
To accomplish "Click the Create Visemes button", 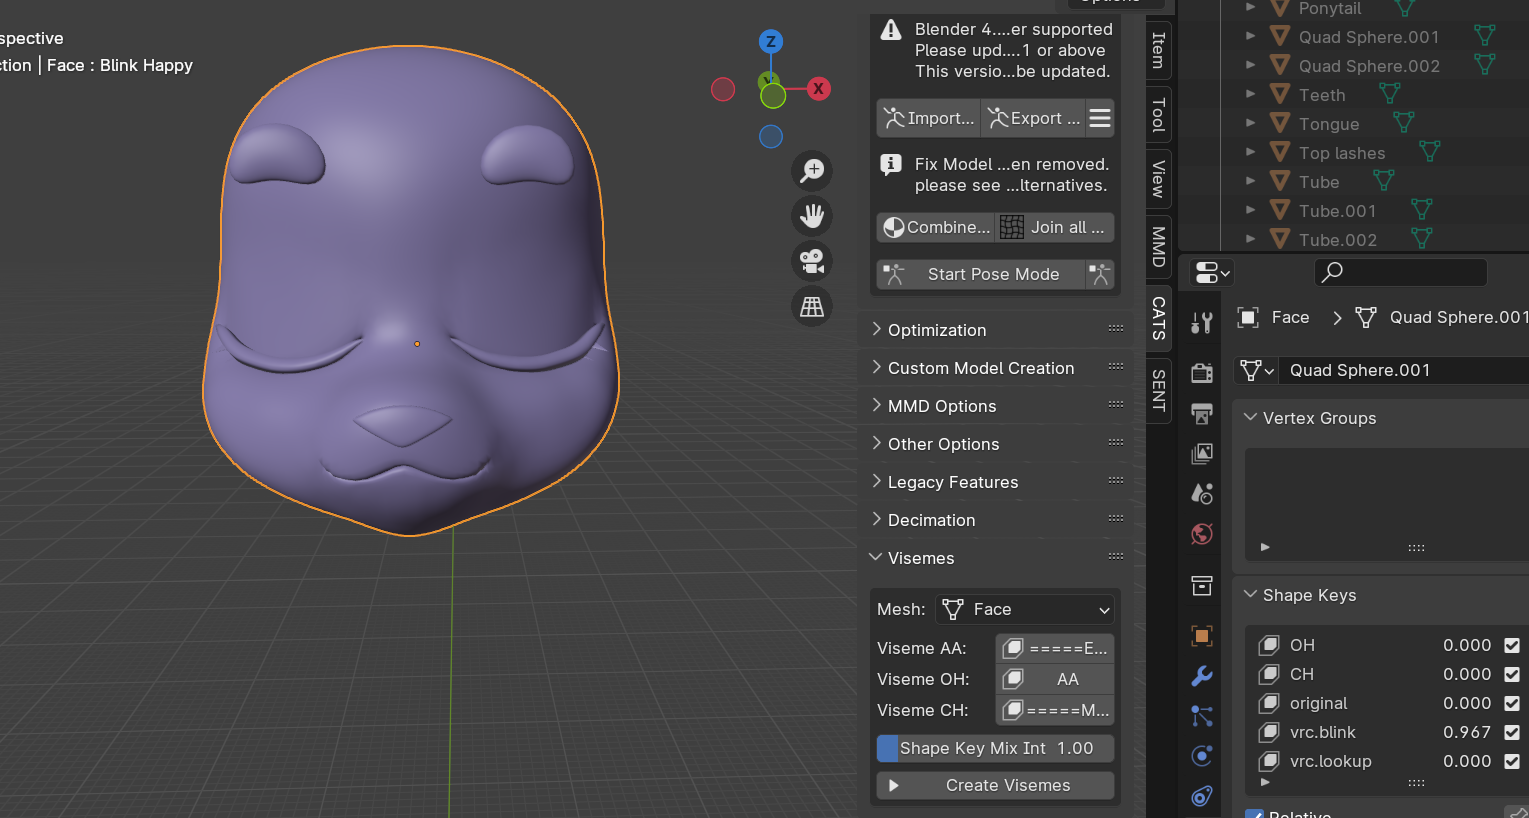I will [996, 785].
